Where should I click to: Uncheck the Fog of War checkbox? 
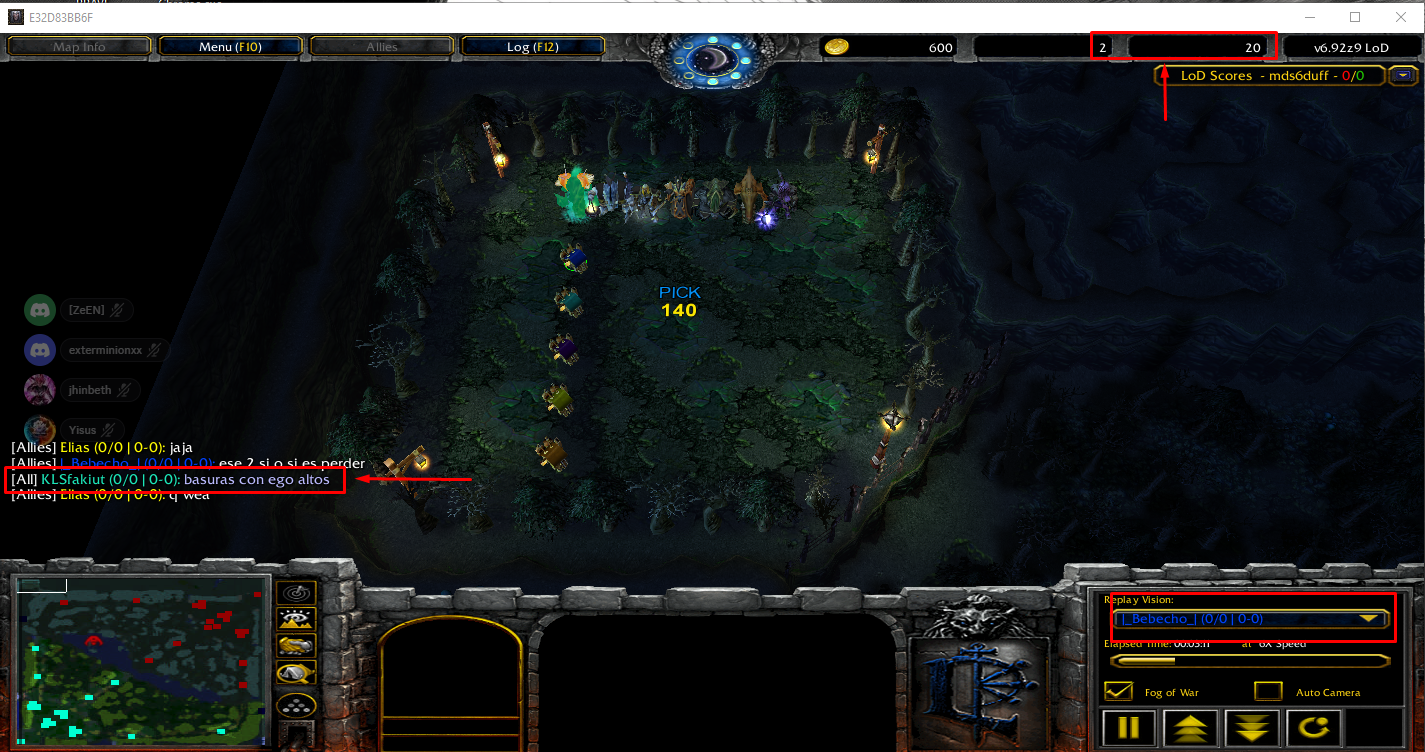point(1118,691)
